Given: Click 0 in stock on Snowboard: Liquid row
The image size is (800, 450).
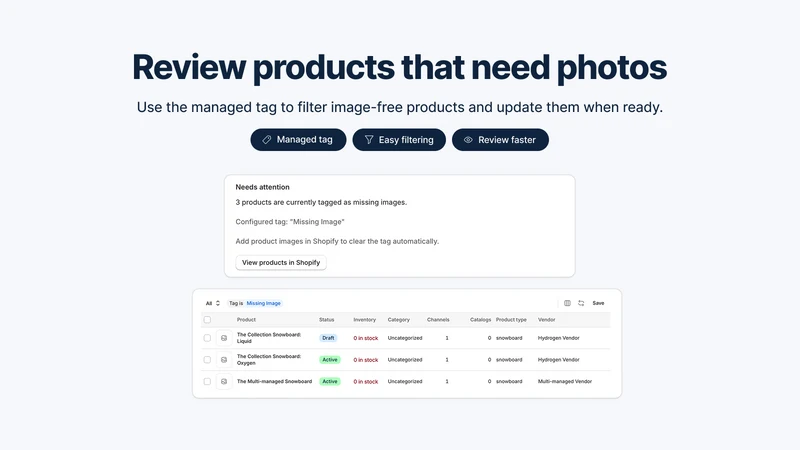Looking at the screenshot, I should (x=366, y=338).
